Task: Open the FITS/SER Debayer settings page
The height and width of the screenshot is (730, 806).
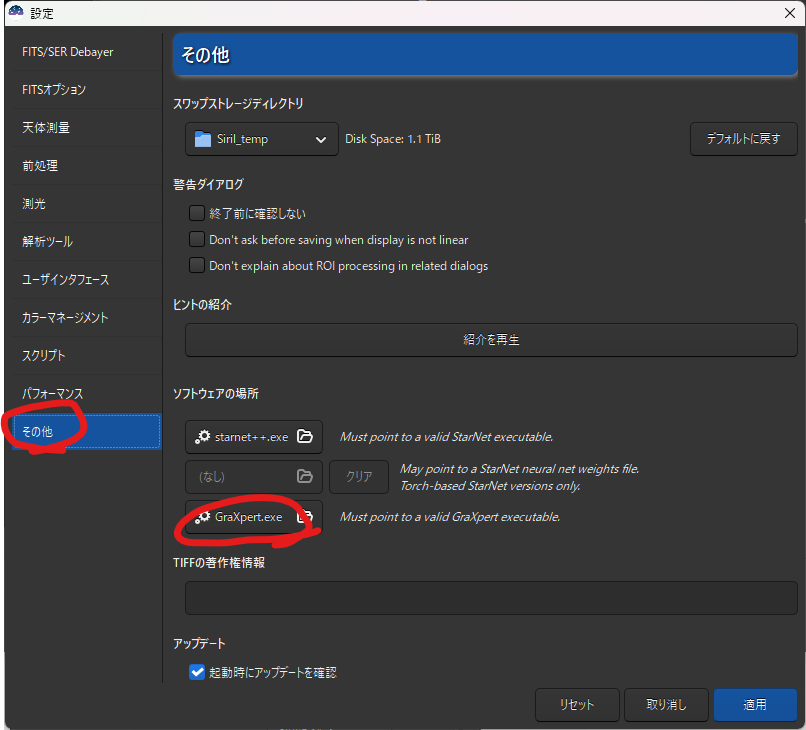Action: coord(68,51)
